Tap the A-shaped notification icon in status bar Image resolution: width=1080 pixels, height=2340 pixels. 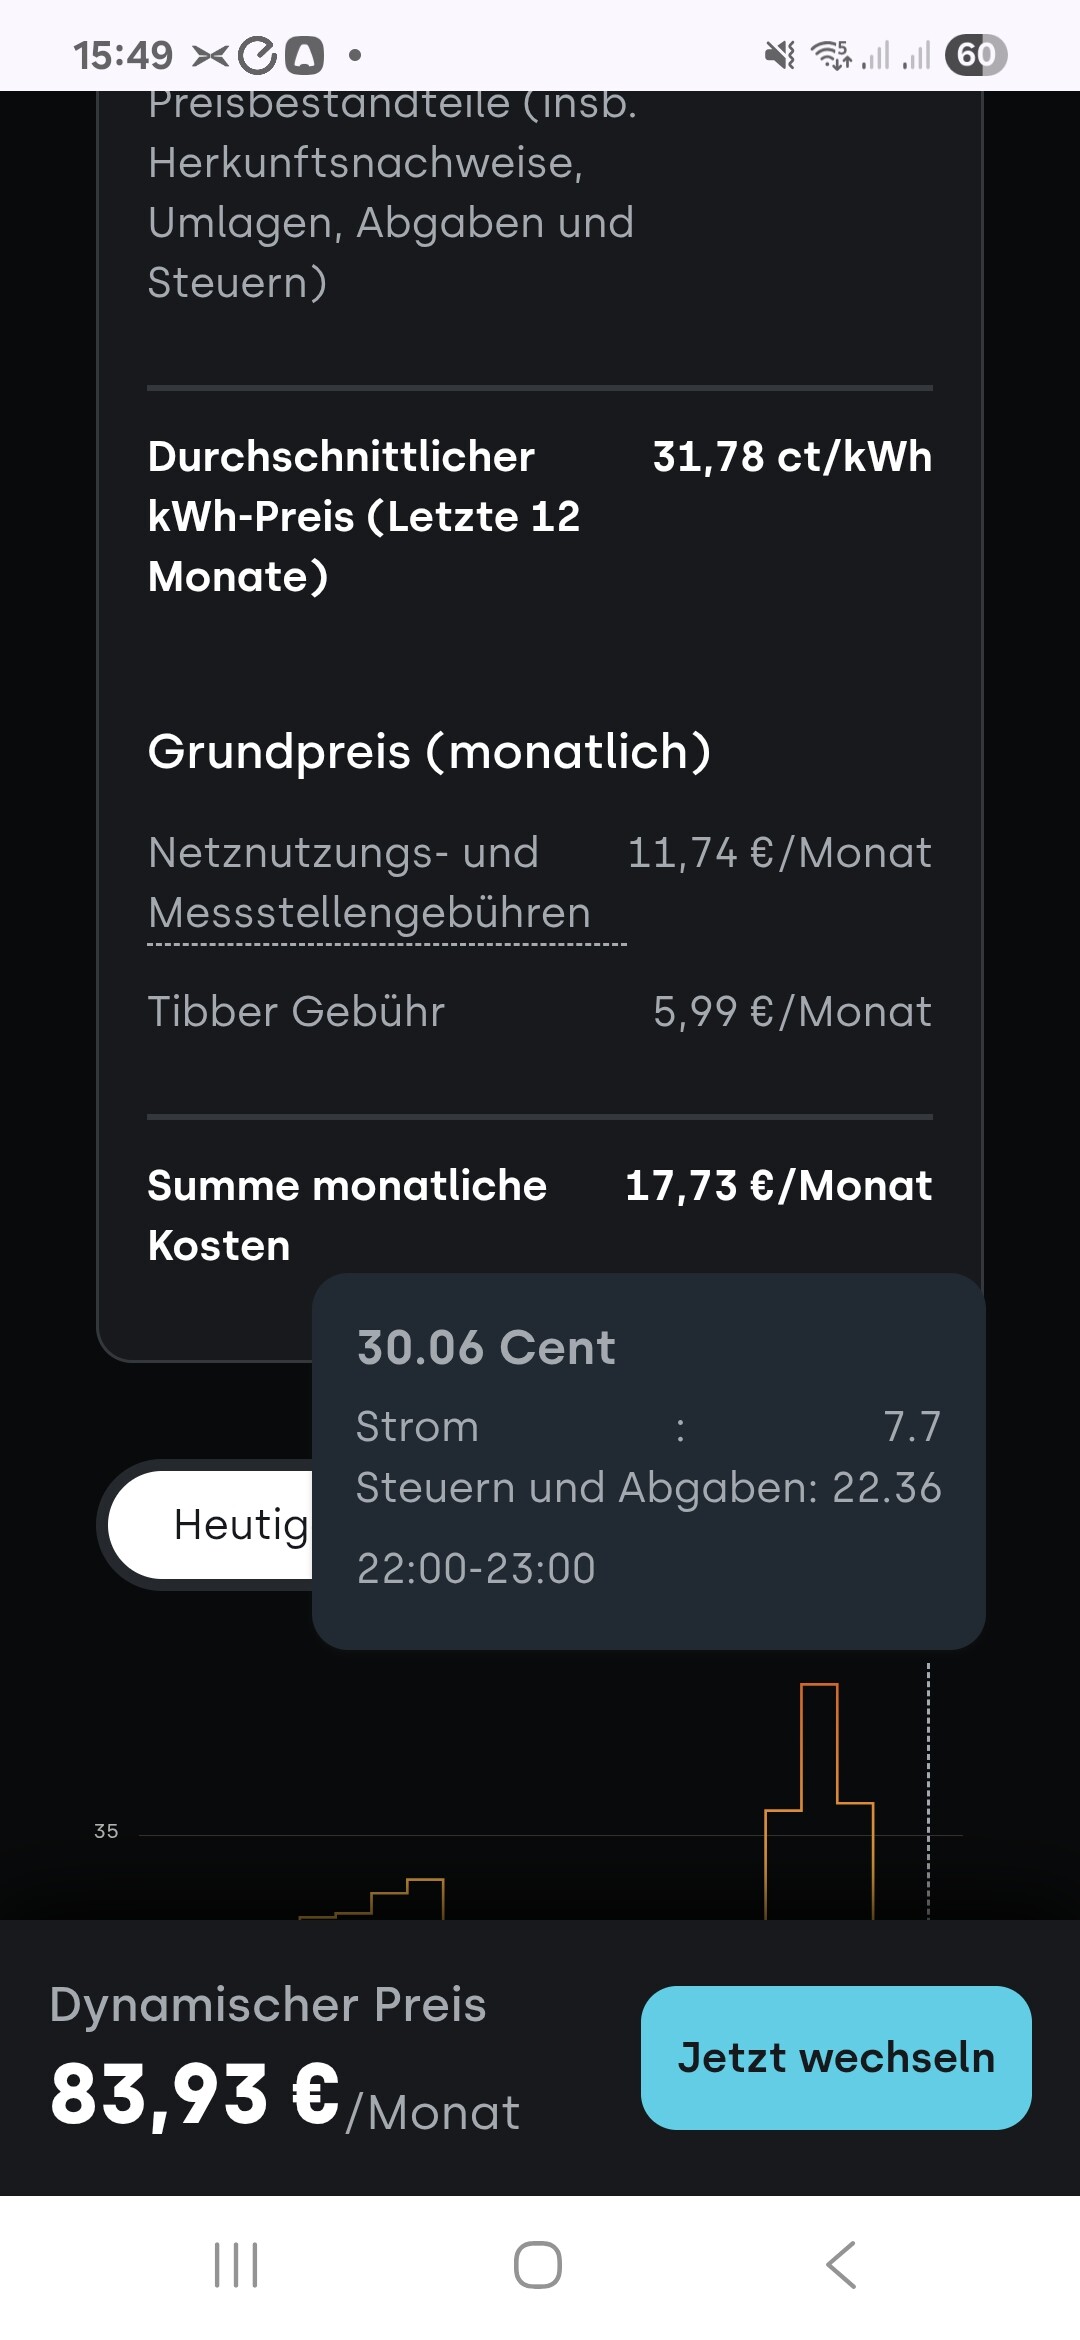tap(305, 55)
